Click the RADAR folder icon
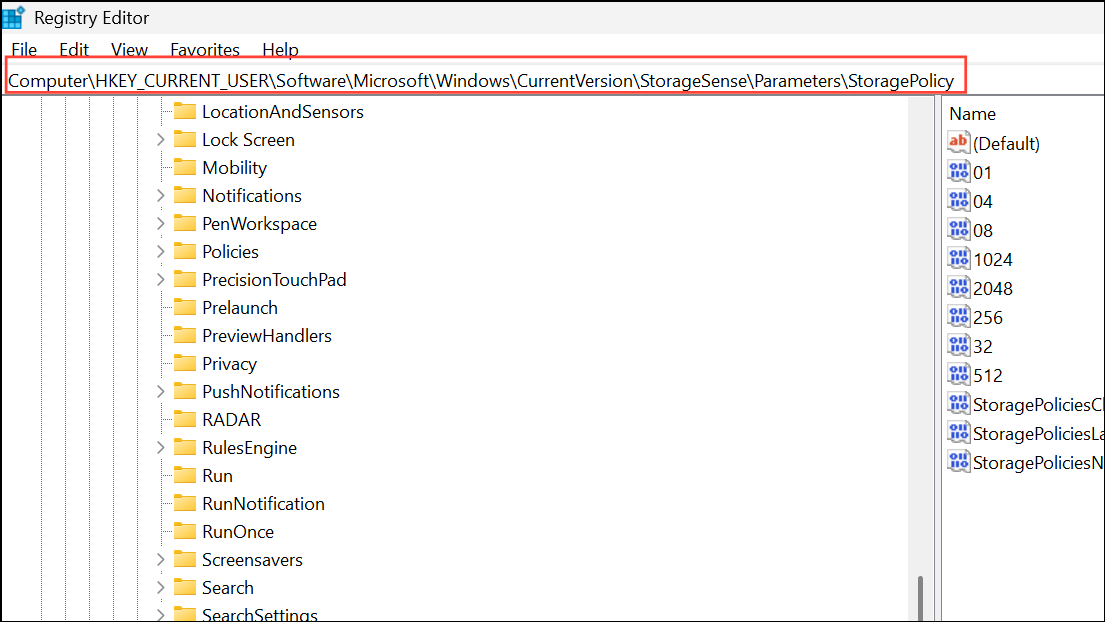 [185, 419]
